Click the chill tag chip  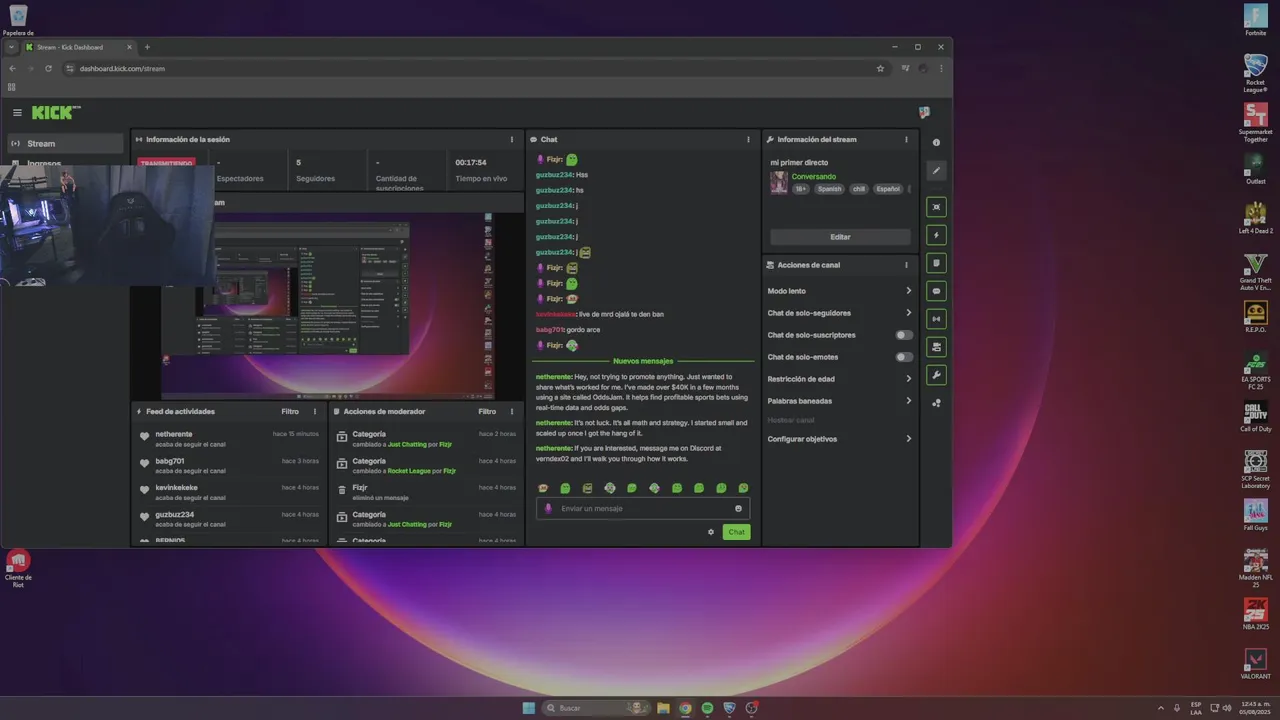click(x=859, y=189)
